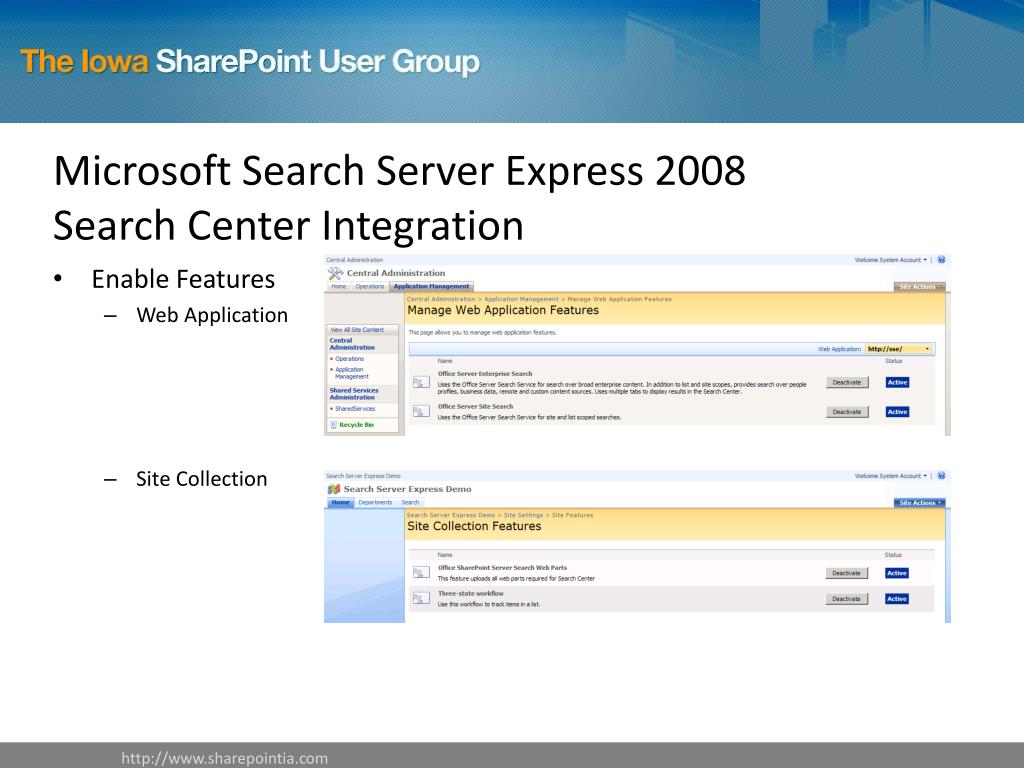Deactivate Office SharePoint Server Search Web Parts
This screenshot has width=1024, height=768.
846,573
